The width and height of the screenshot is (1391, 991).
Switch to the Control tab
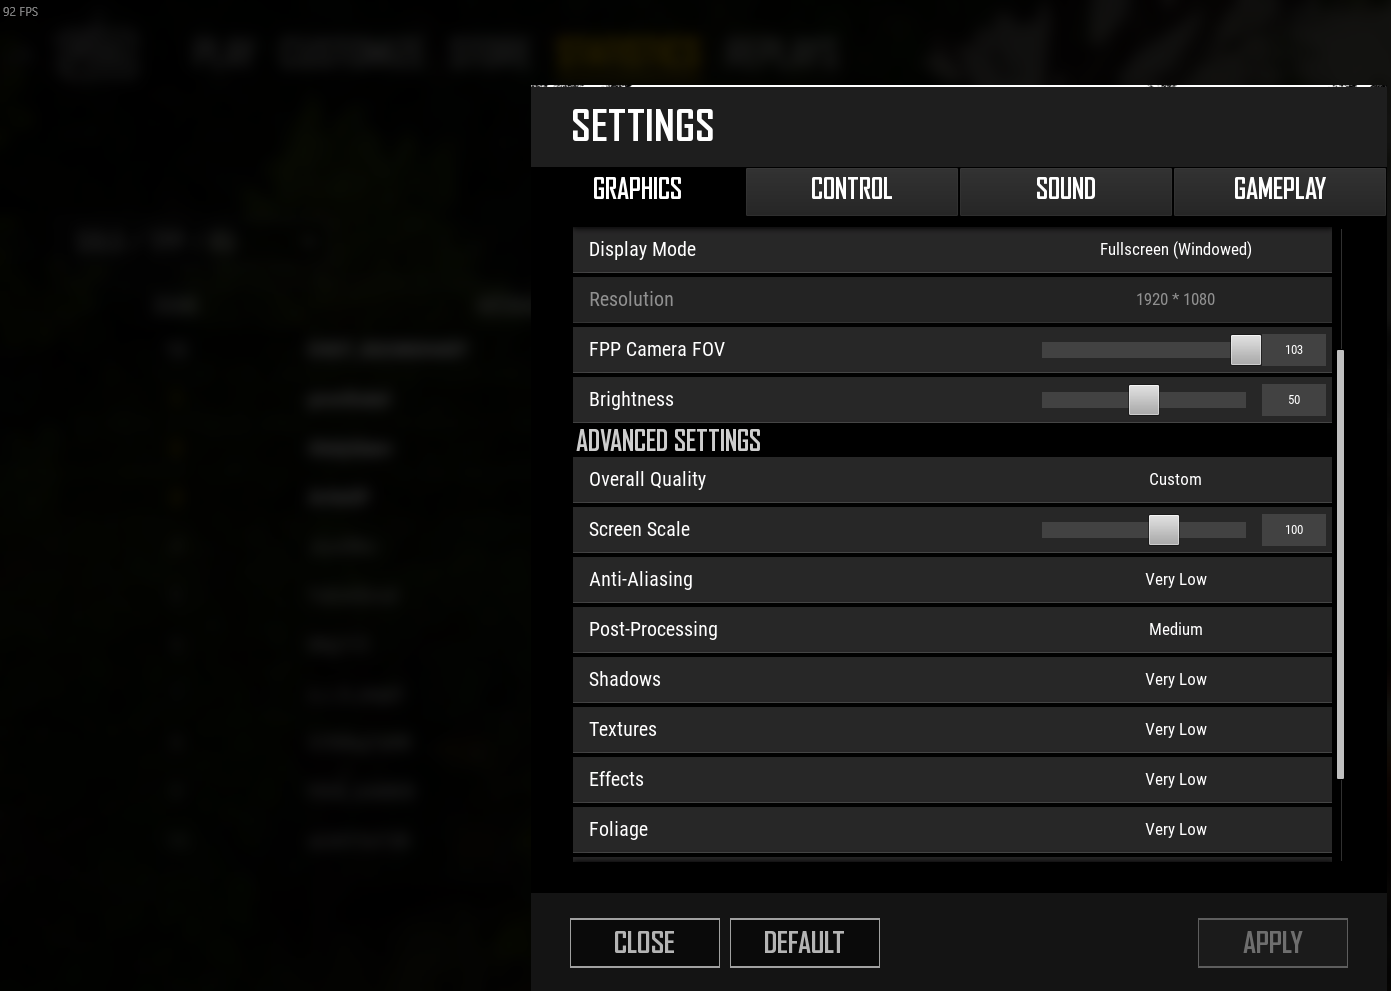point(851,190)
